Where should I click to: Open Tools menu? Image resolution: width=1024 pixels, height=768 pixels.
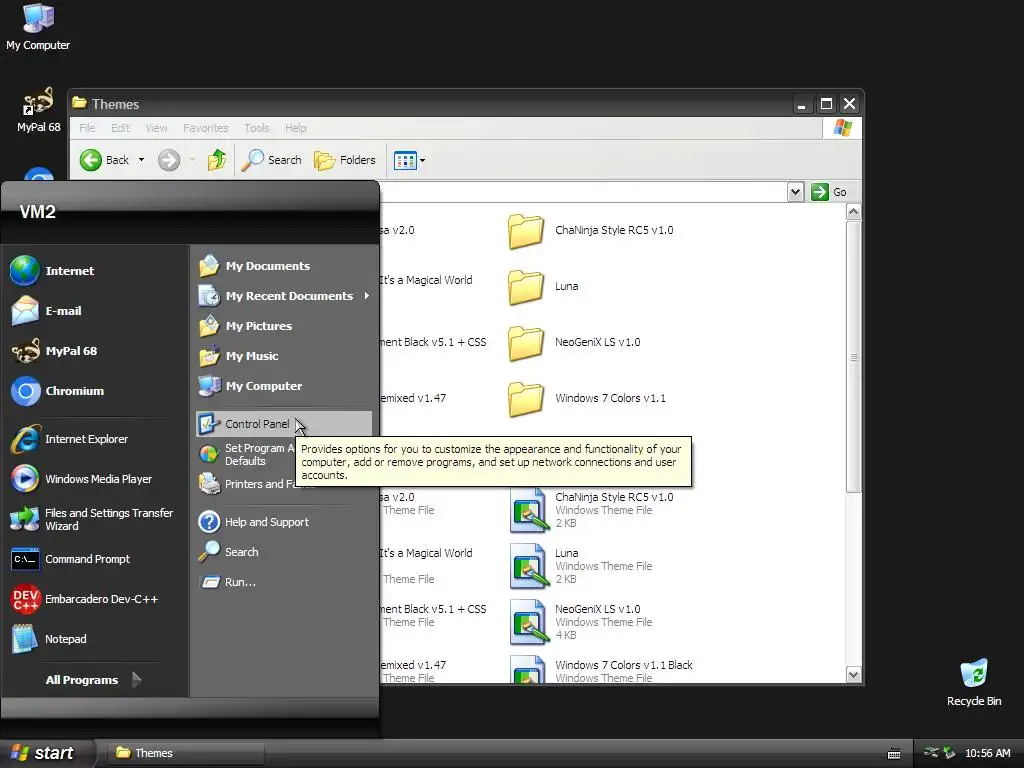pyautogui.click(x=257, y=128)
